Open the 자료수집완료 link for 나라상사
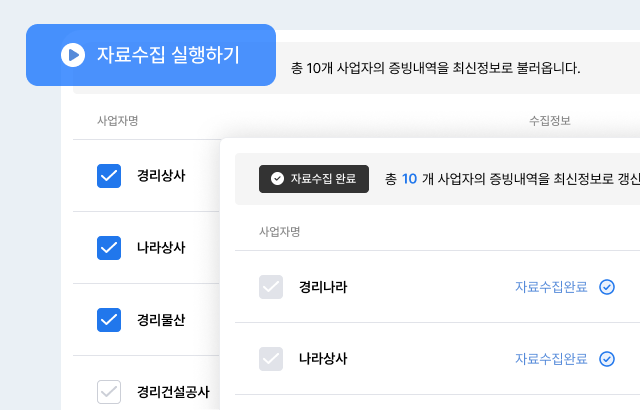This screenshot has width=640, height=410. click(551, 359)
